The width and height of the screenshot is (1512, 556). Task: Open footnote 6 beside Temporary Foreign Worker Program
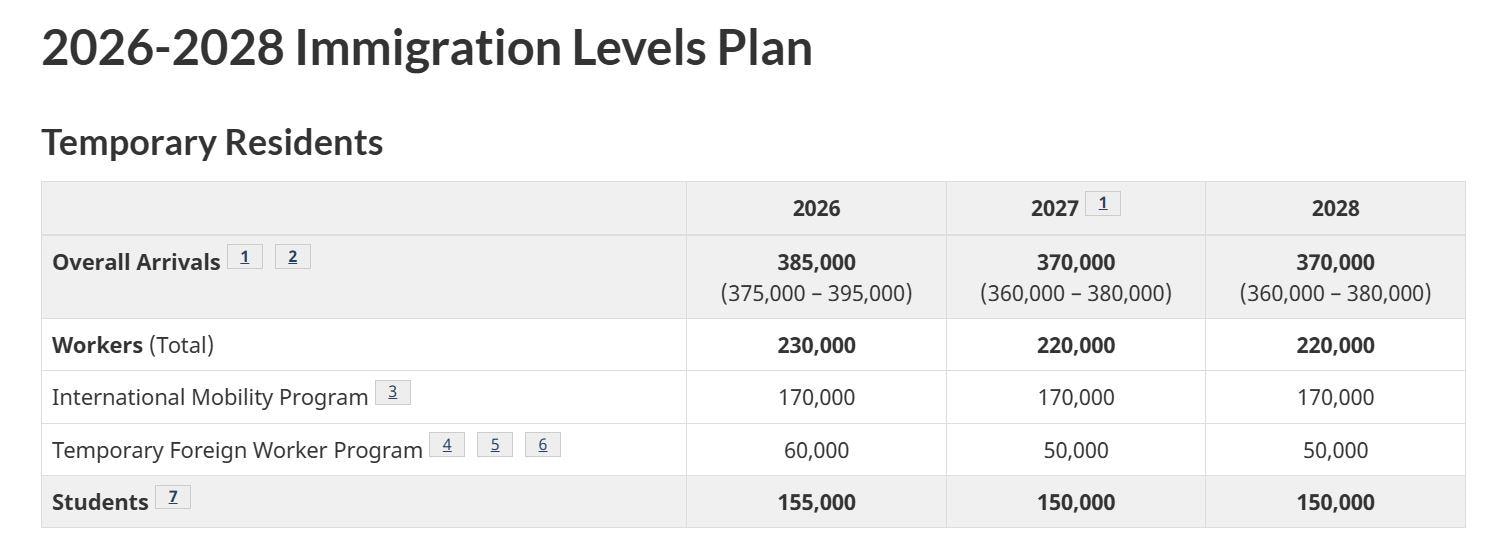click(542, 445)
